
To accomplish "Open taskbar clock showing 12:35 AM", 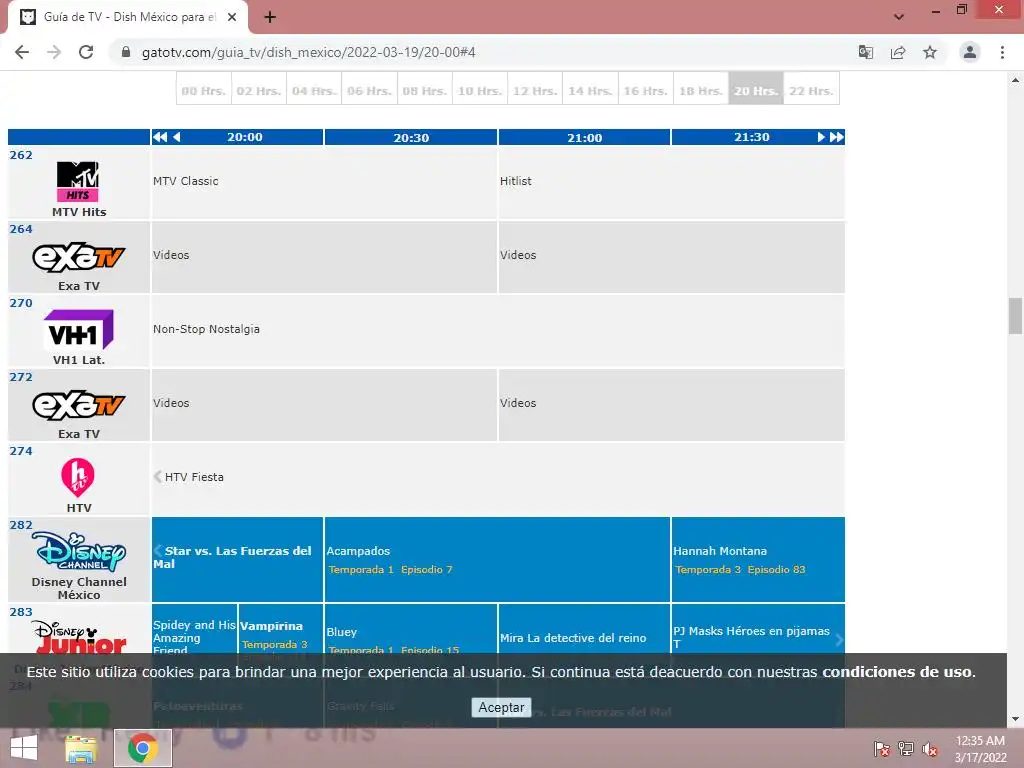I will (x=980, y=749).
